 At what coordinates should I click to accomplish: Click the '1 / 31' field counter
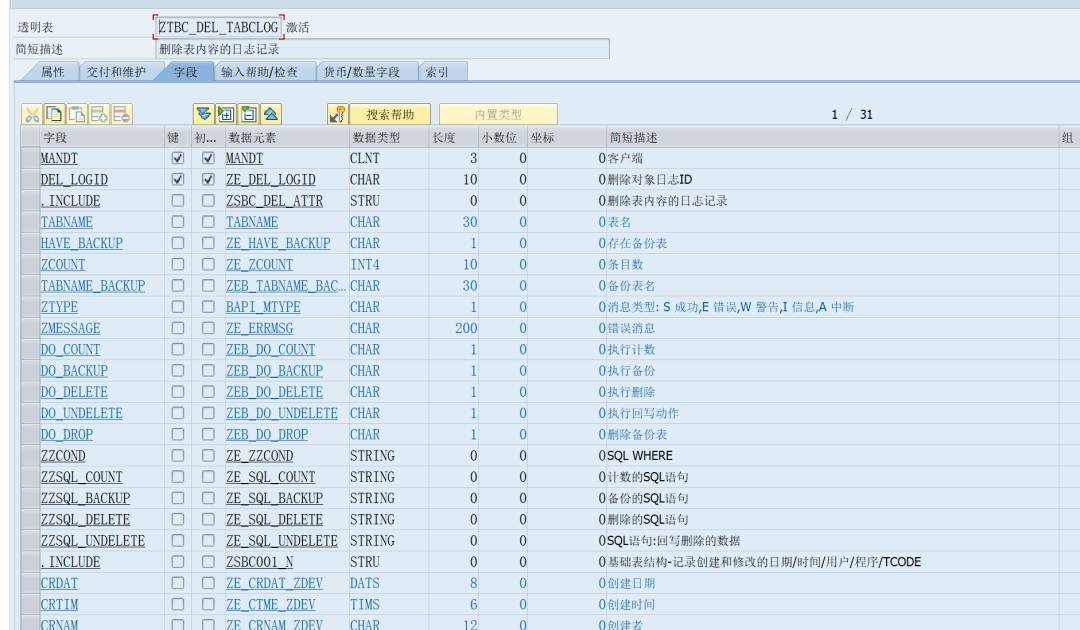tap(852, 114)
